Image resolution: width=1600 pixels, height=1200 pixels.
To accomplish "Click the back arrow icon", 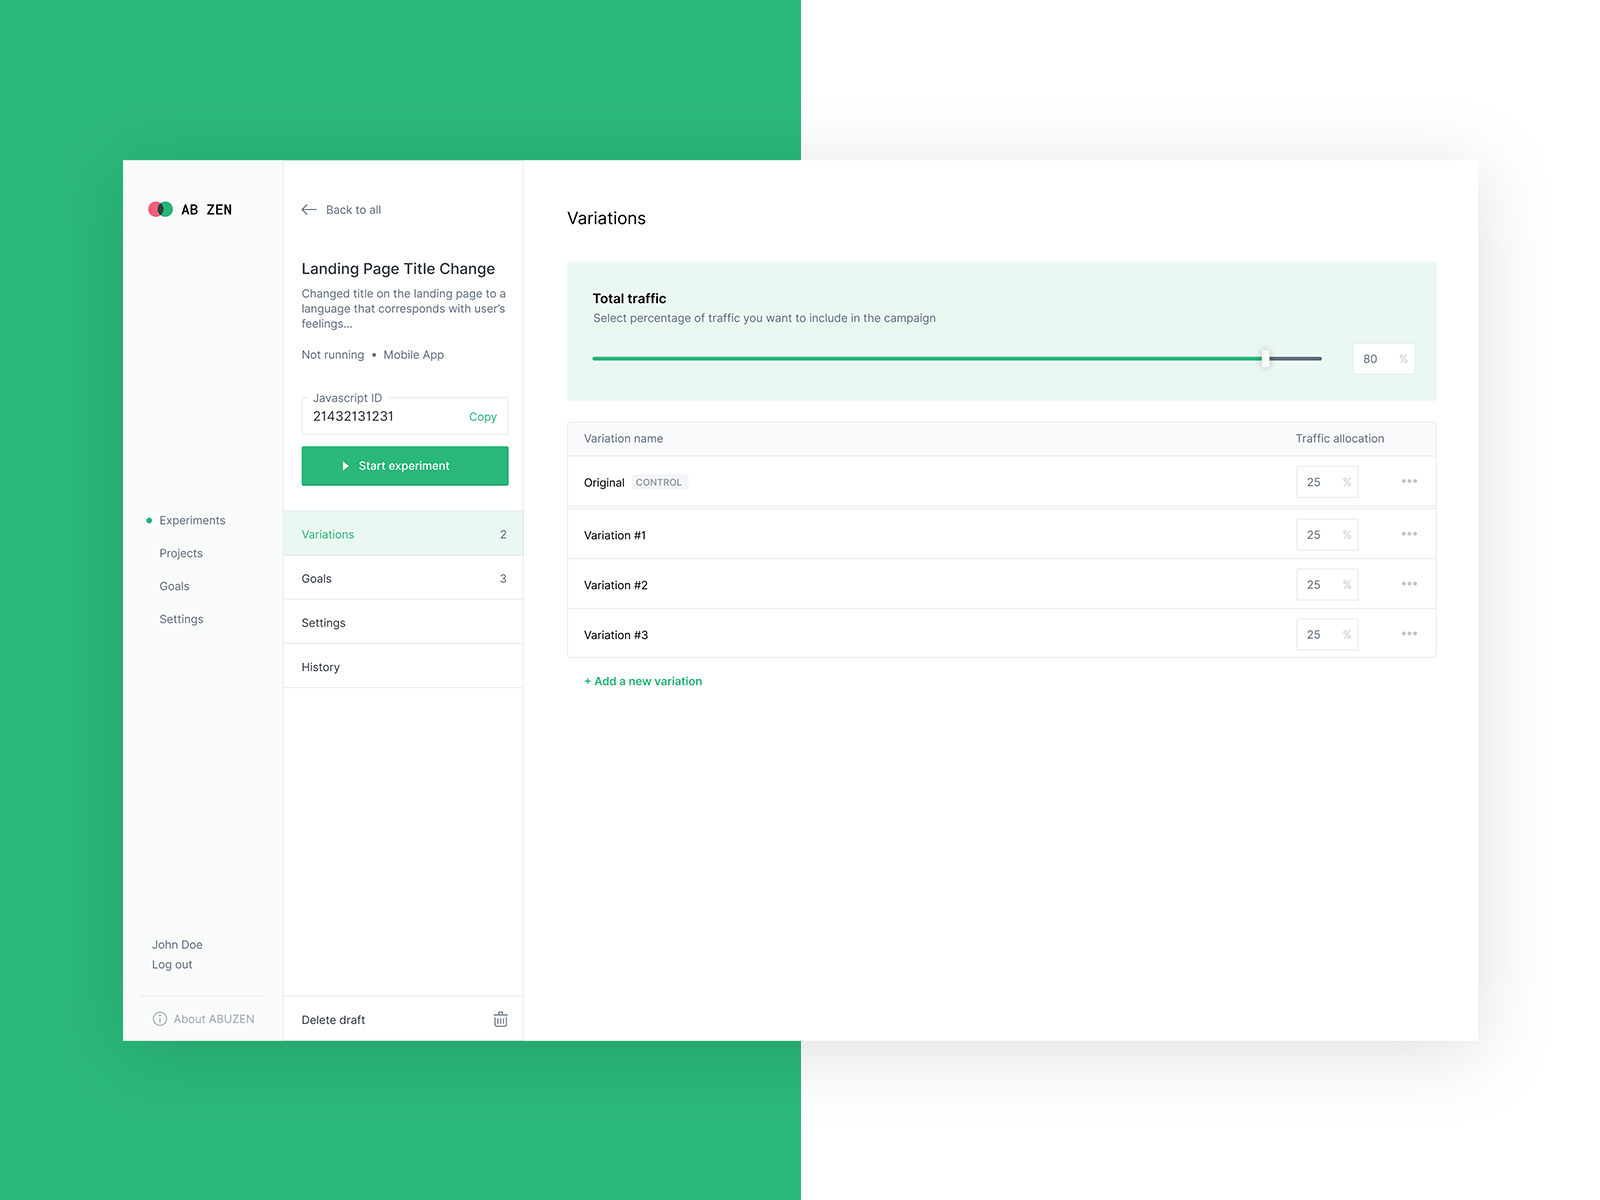I will point(309,210).
